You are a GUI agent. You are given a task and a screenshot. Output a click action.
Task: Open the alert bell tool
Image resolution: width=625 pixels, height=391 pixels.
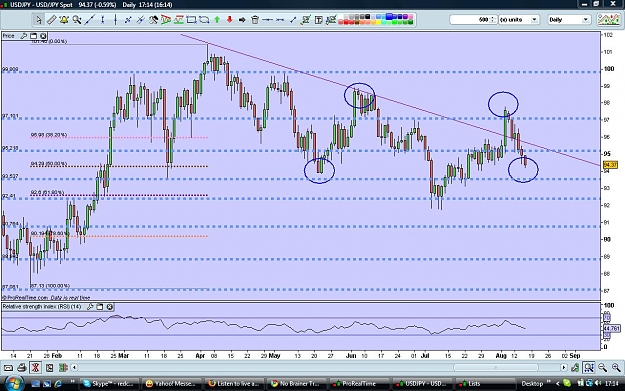pyautogui.click(x=64, y=20)
